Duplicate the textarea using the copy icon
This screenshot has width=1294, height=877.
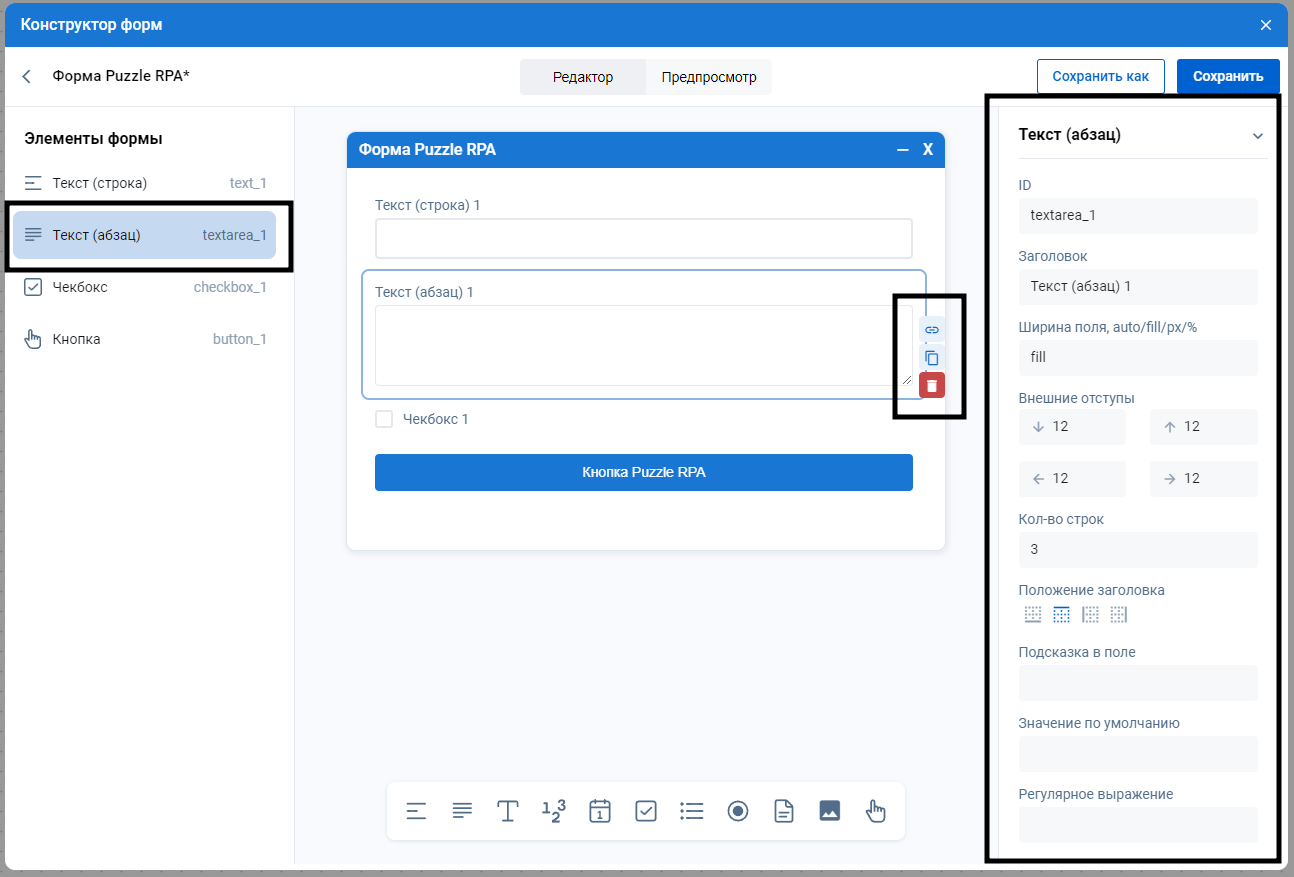pos(932,357)
